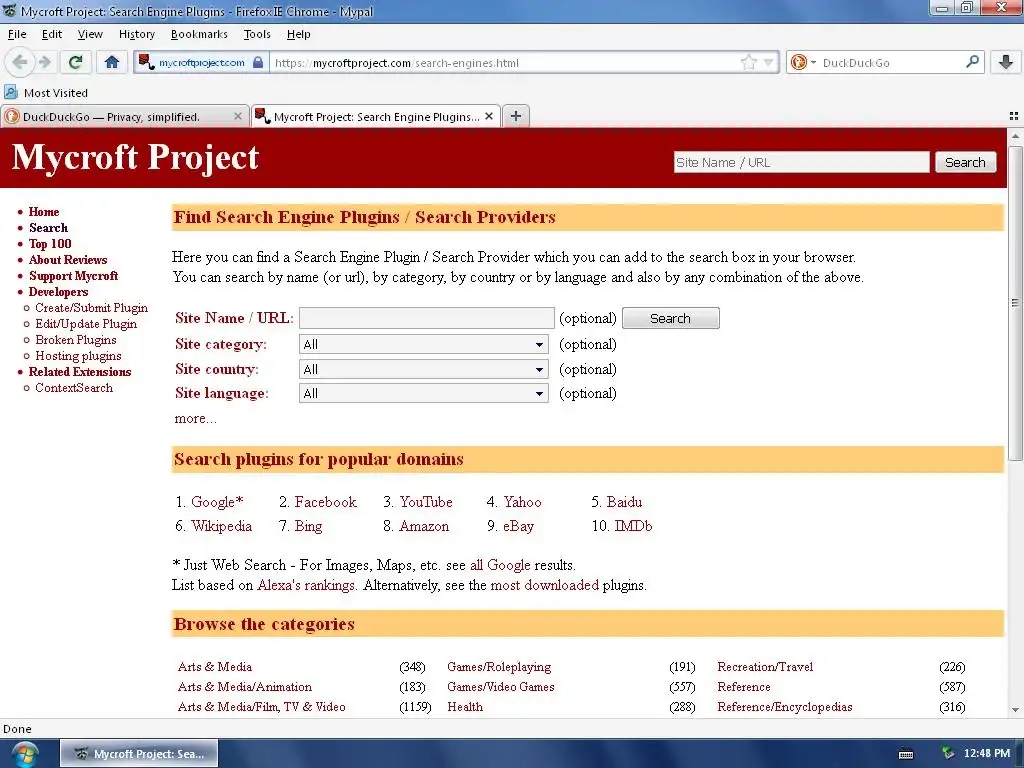The width and height of the screenshot is (1024, 768).
Task: Click the Site Name / URL form field
Action: (426, 318)
